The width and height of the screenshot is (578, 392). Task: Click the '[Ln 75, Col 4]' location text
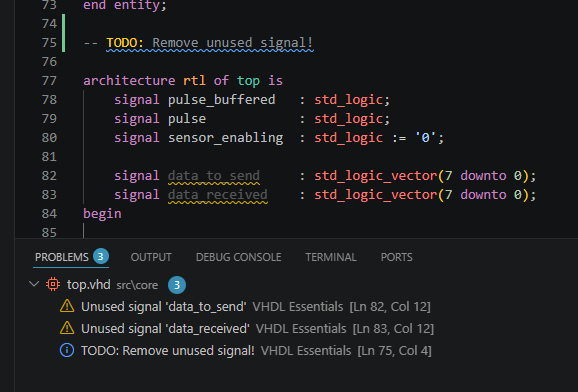point(394,350)
